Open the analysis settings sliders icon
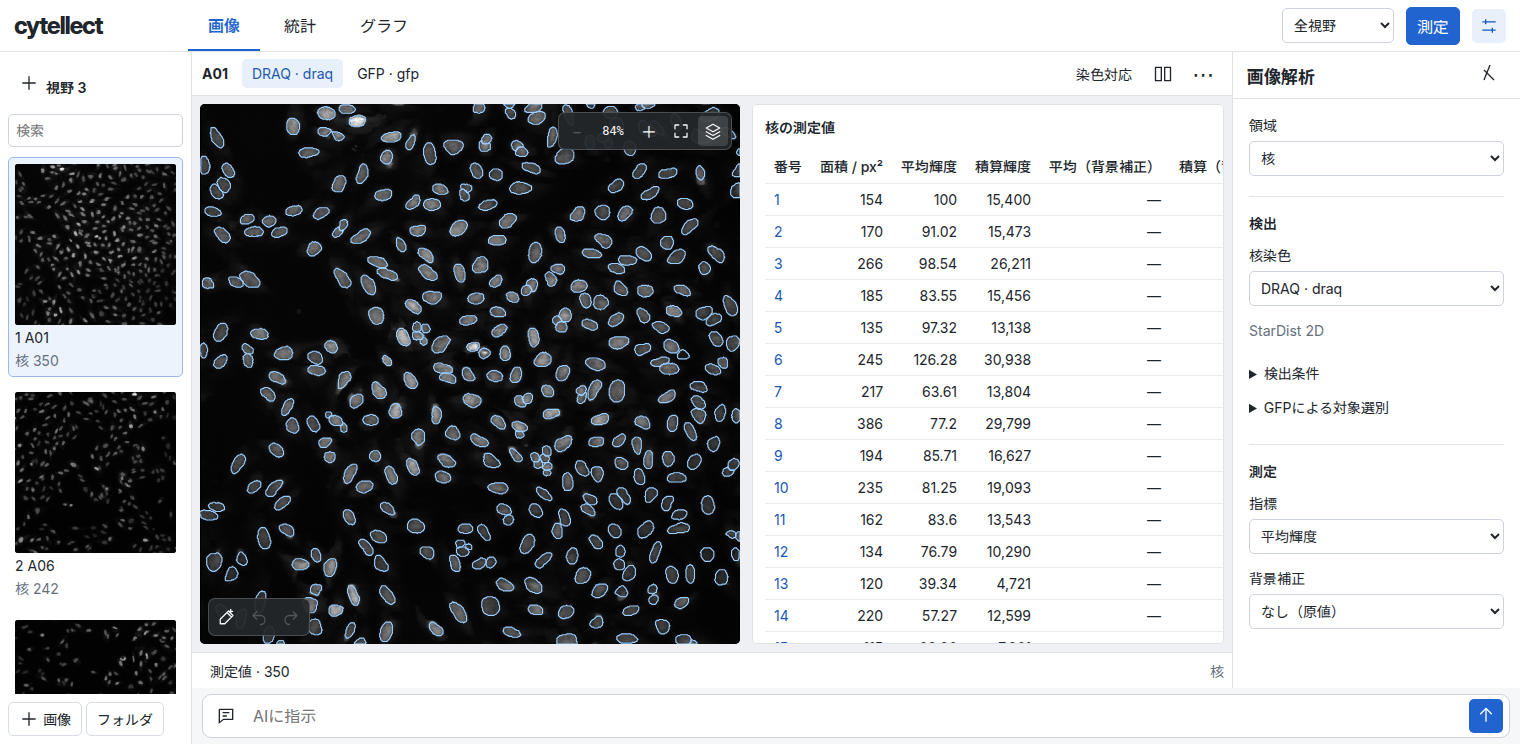1520x744 pixels. tap(1489, 26)
